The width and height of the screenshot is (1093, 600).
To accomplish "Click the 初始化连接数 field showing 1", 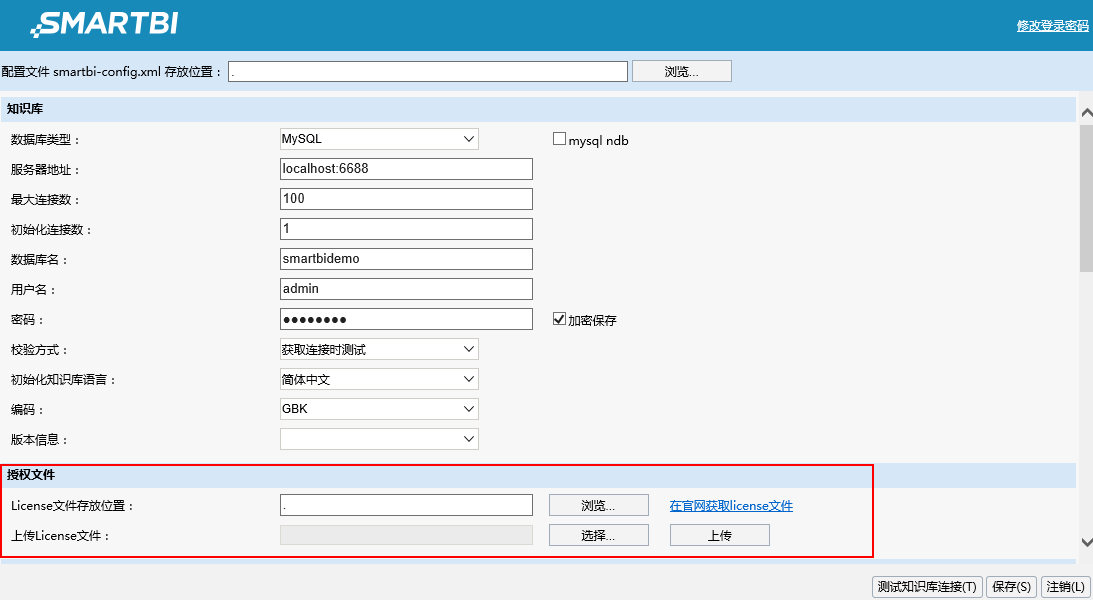I will coord(406,229).
